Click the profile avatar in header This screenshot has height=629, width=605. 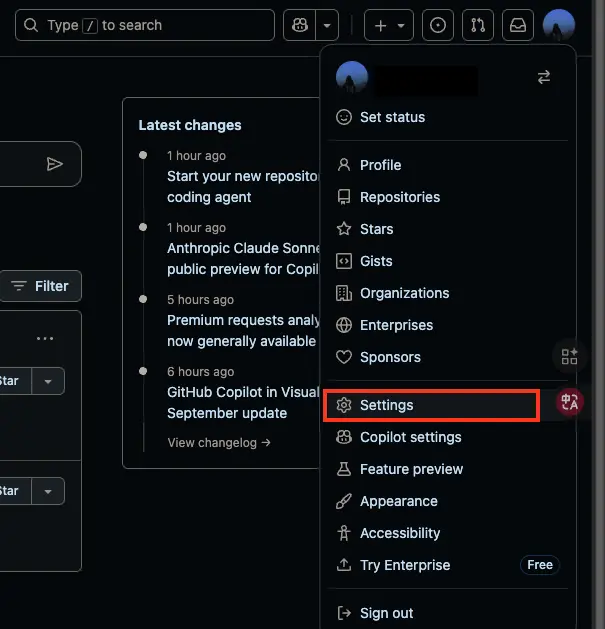point(558,25)
